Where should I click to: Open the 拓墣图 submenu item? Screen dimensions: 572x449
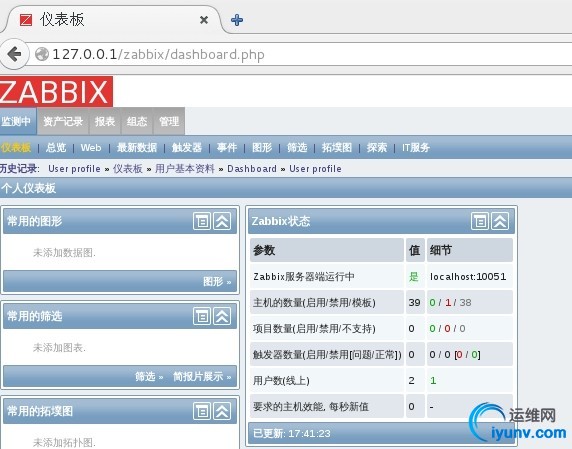[x=337, y=147]
